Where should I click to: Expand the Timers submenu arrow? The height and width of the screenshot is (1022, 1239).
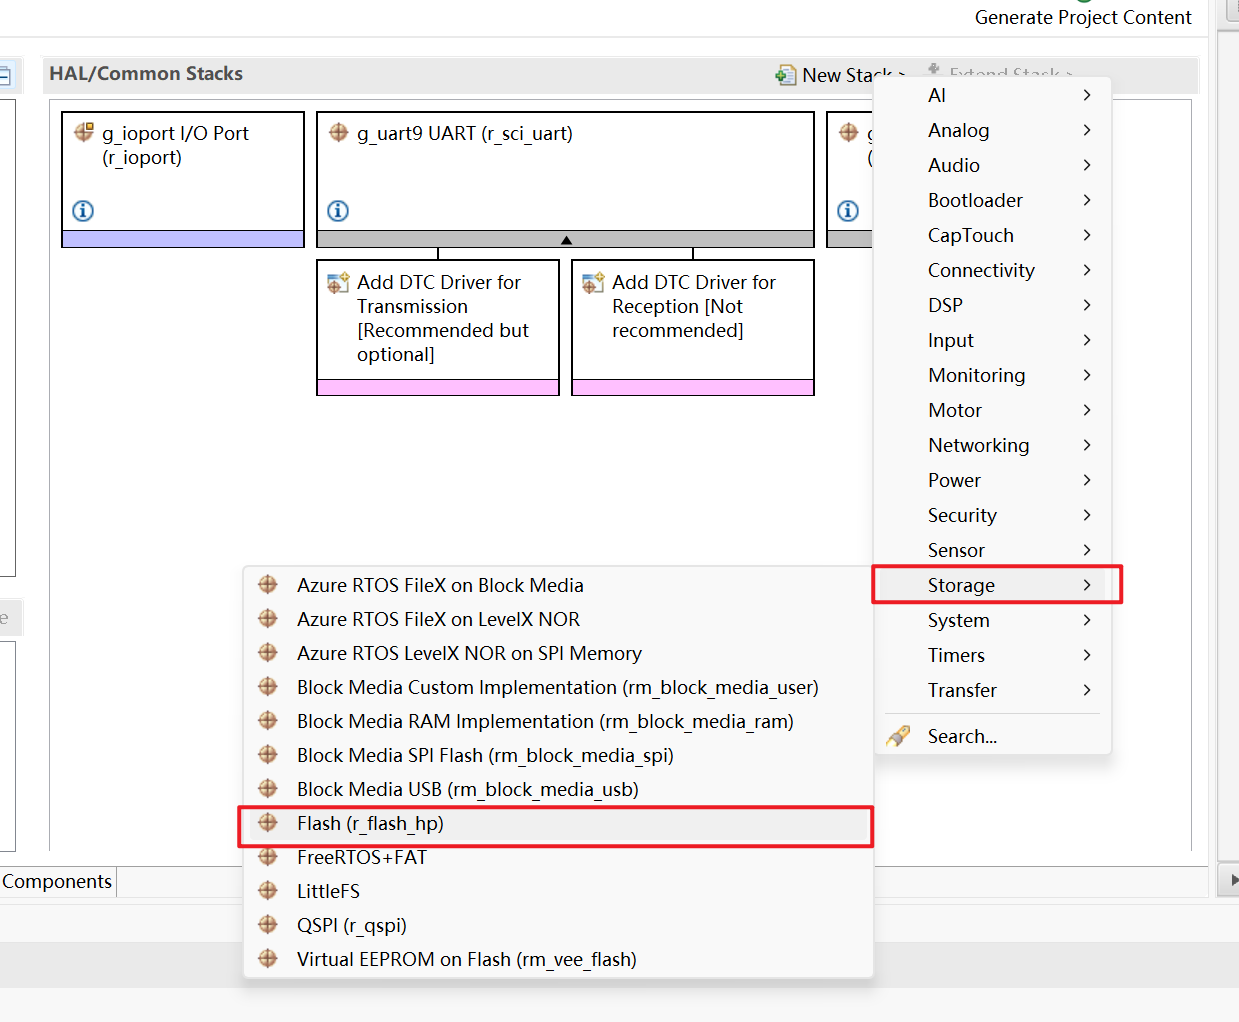[1087, 655]
